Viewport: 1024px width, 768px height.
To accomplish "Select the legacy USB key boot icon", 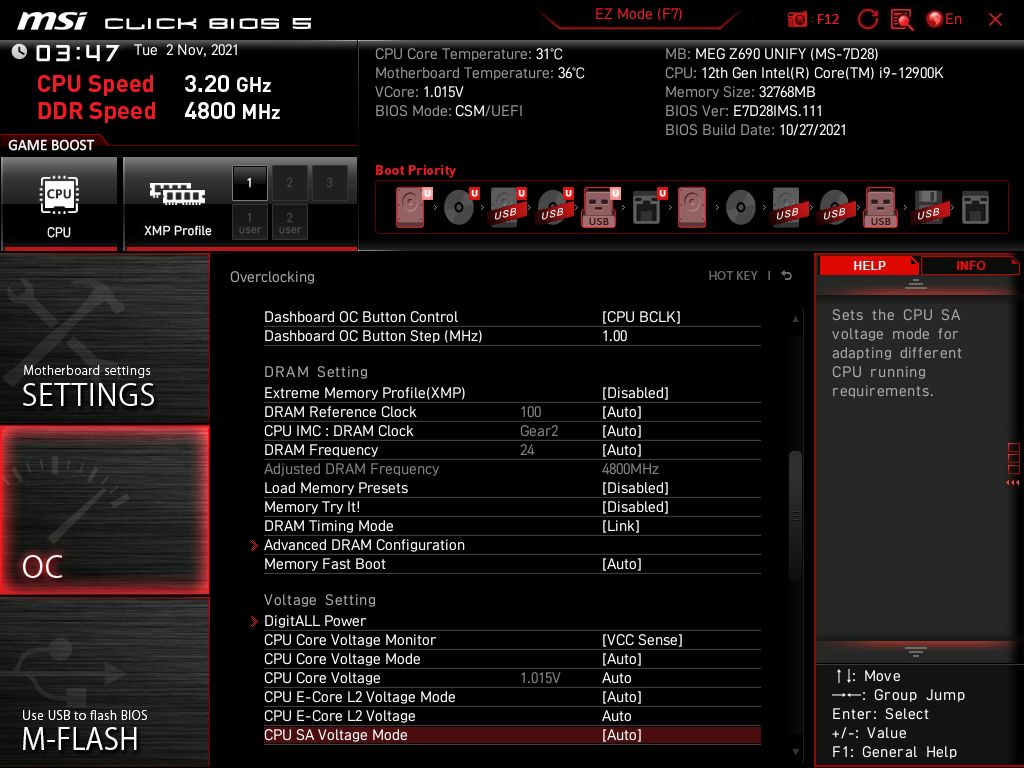I will 881,207.
